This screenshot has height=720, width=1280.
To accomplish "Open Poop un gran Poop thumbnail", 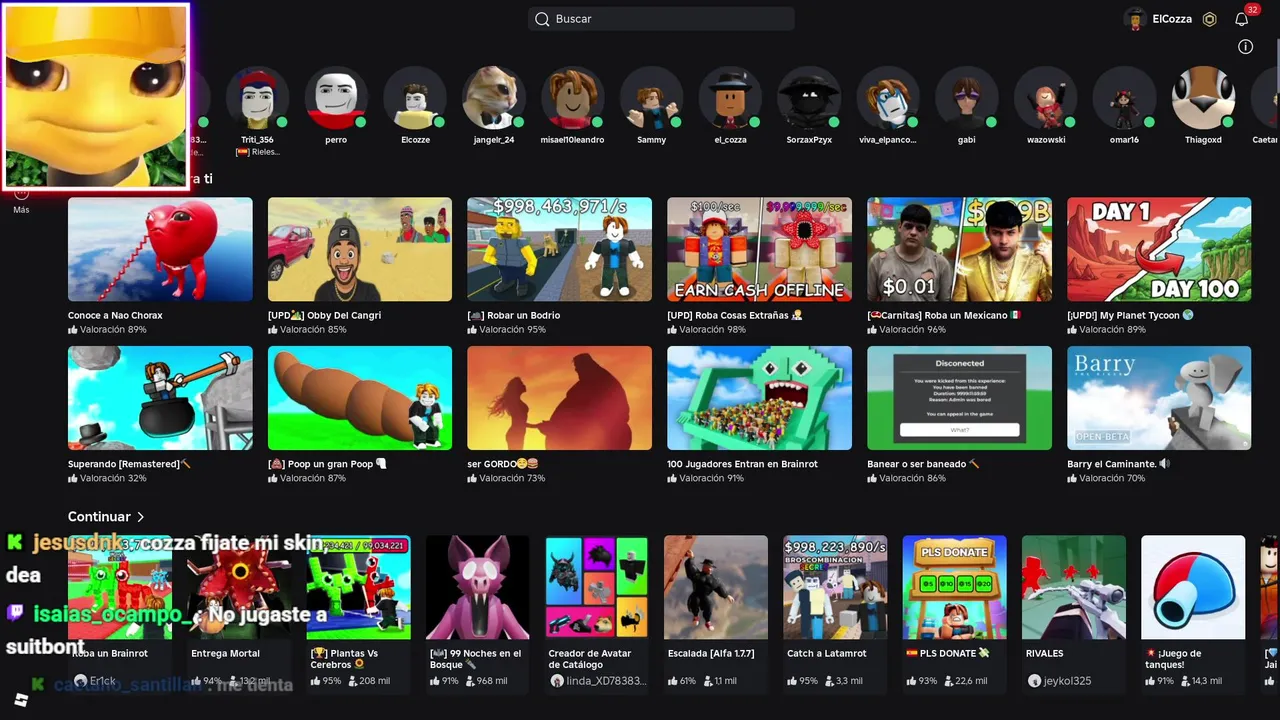I will point(360,398).
